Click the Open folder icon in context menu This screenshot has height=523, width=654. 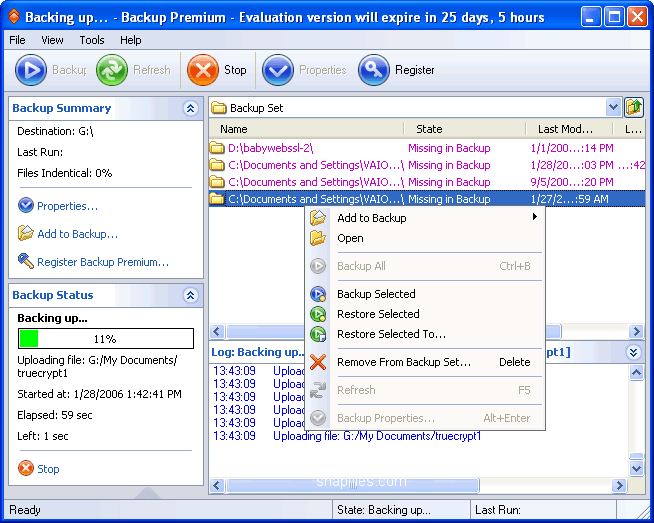click(318, 238)
